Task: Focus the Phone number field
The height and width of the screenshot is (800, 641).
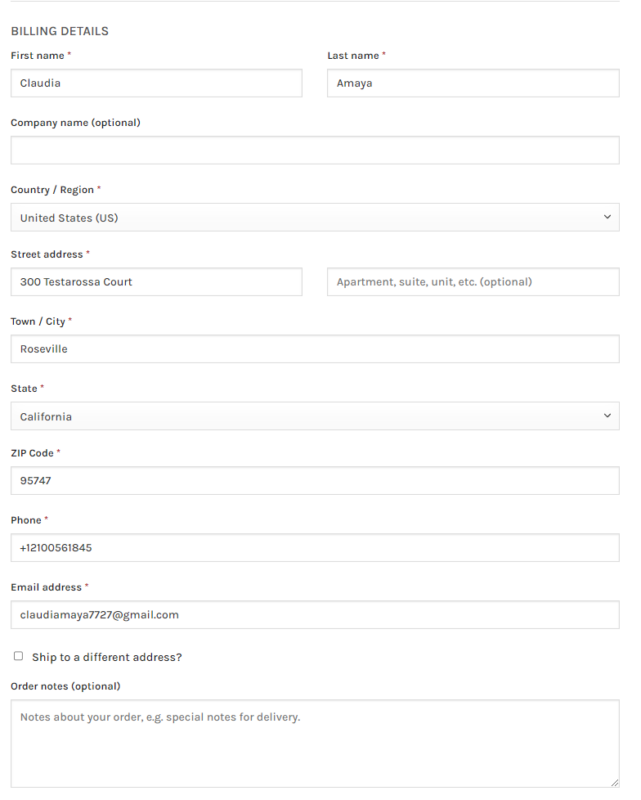Action: [x=315, y=548]
